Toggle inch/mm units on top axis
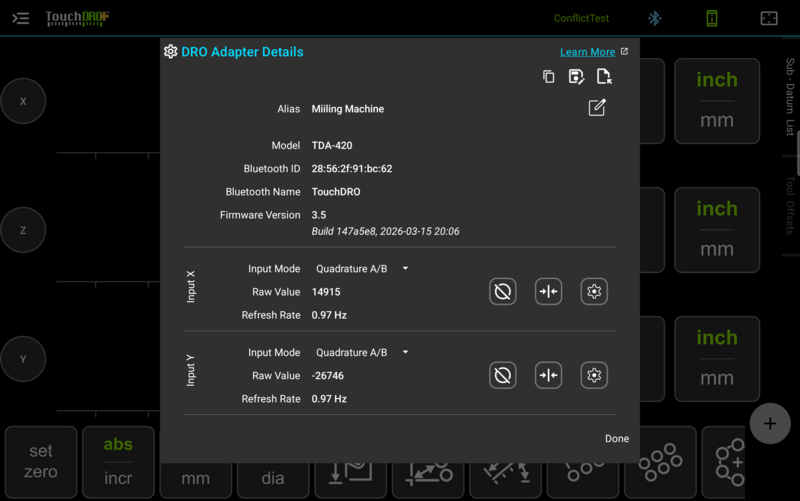The width and height of the screenshot is (800, 501). tap(717, 101)
